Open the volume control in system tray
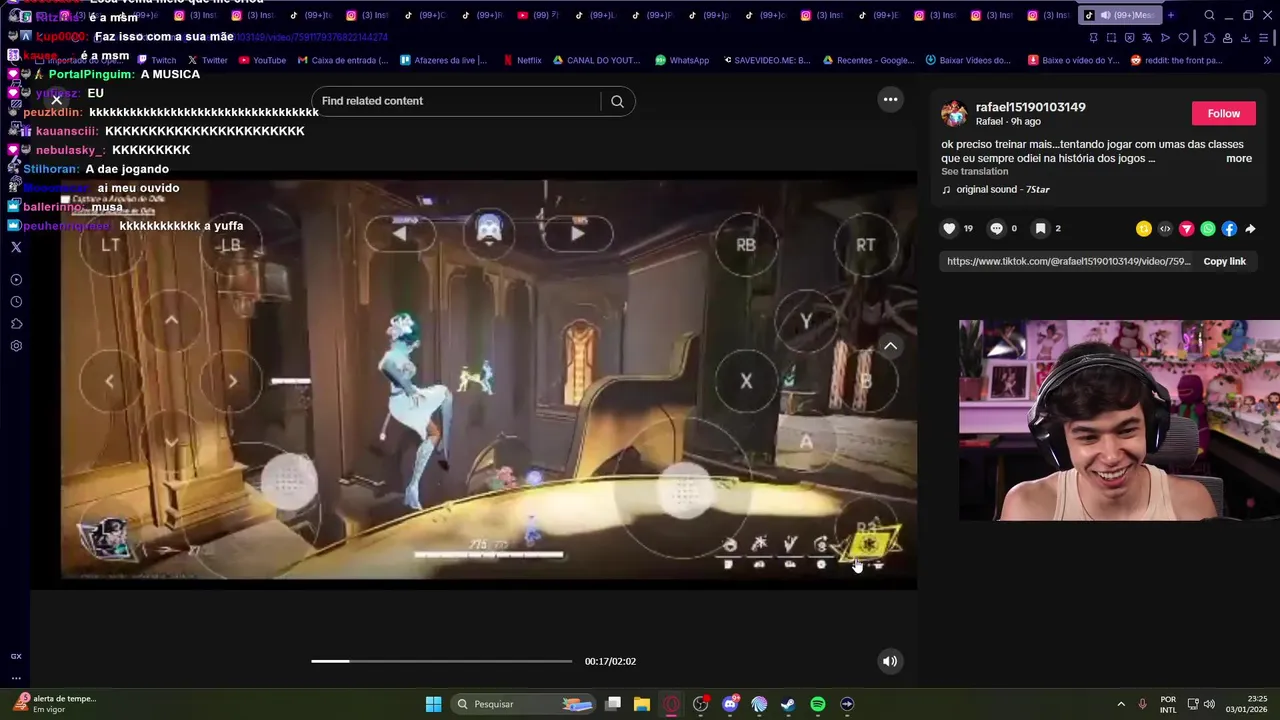The height and width of the screenshot is (720, 1280). pos(1209,704)
